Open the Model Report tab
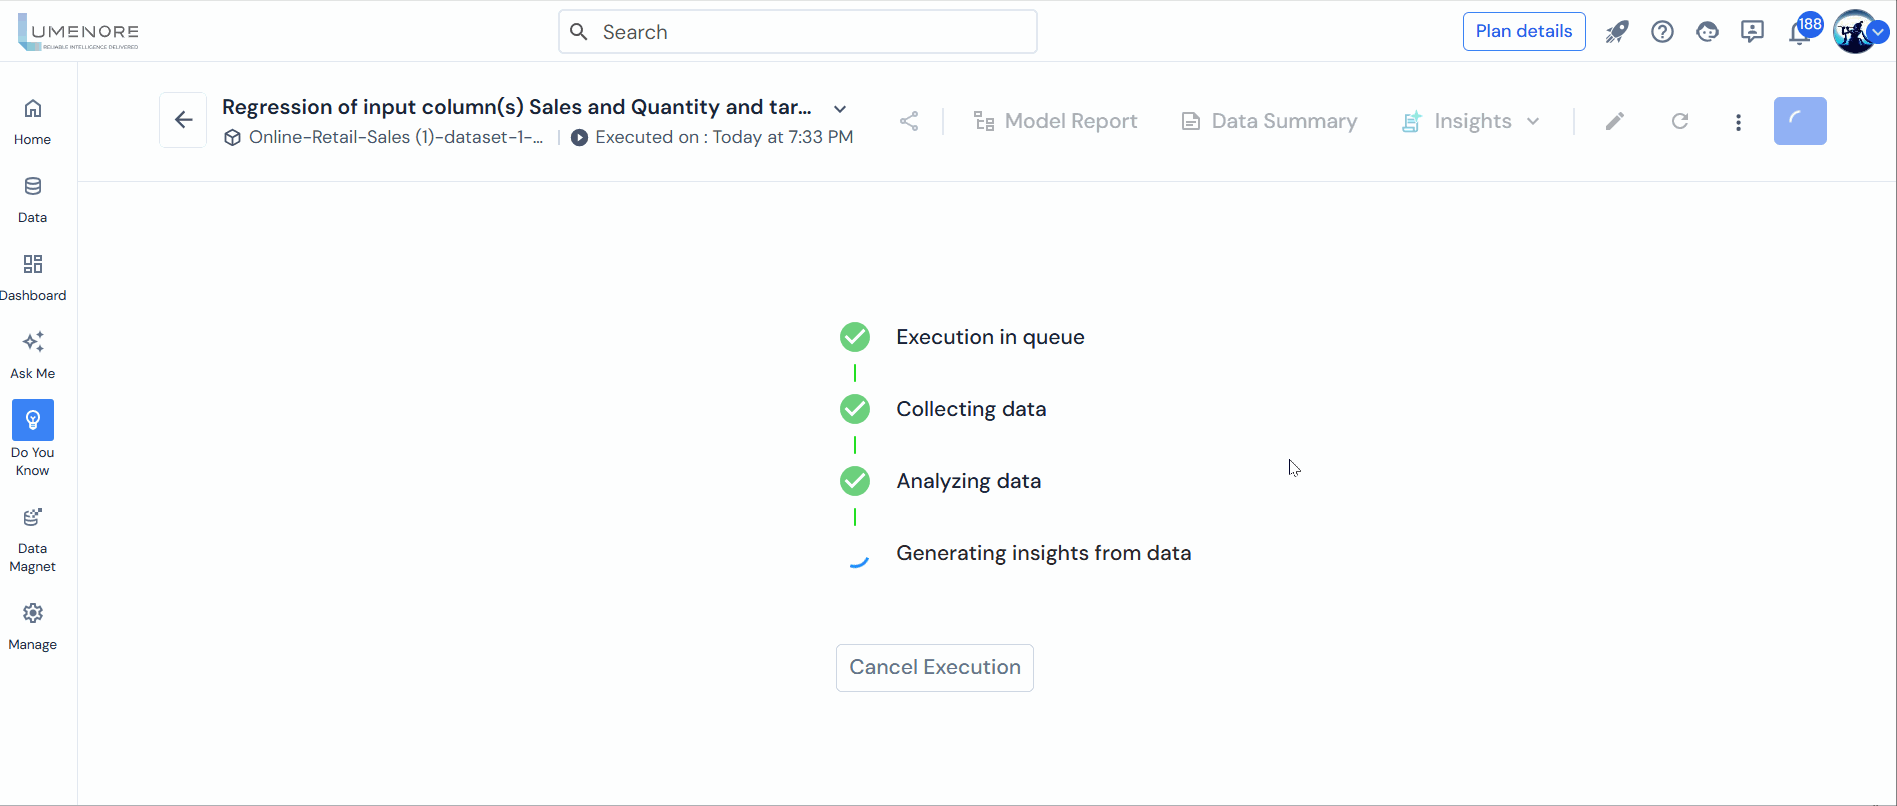 [1056, 121]
